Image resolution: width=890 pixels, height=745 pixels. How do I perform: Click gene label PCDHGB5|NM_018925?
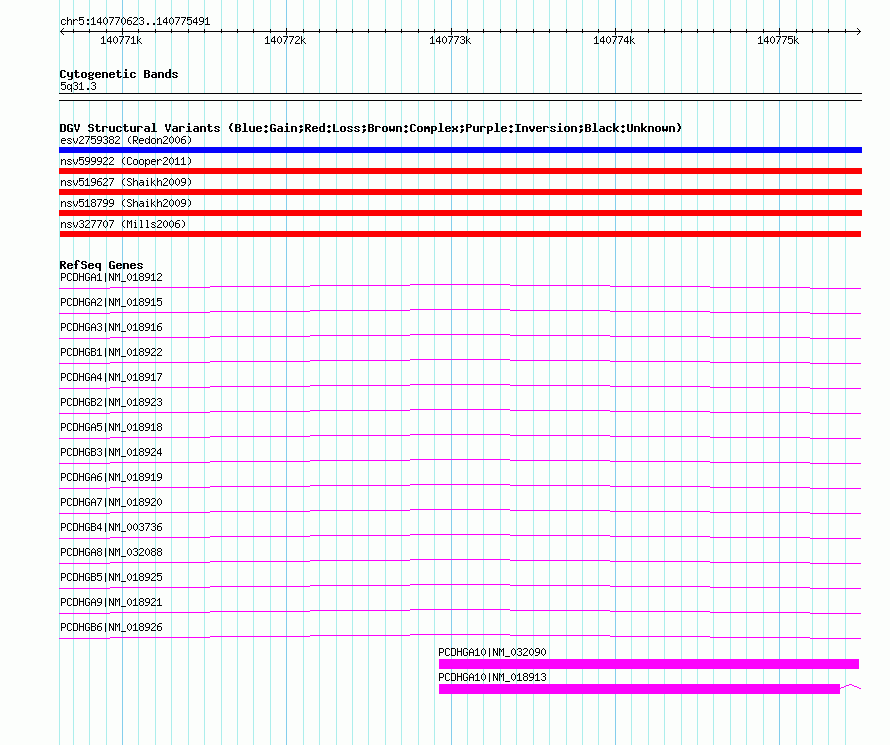[111, 577]
